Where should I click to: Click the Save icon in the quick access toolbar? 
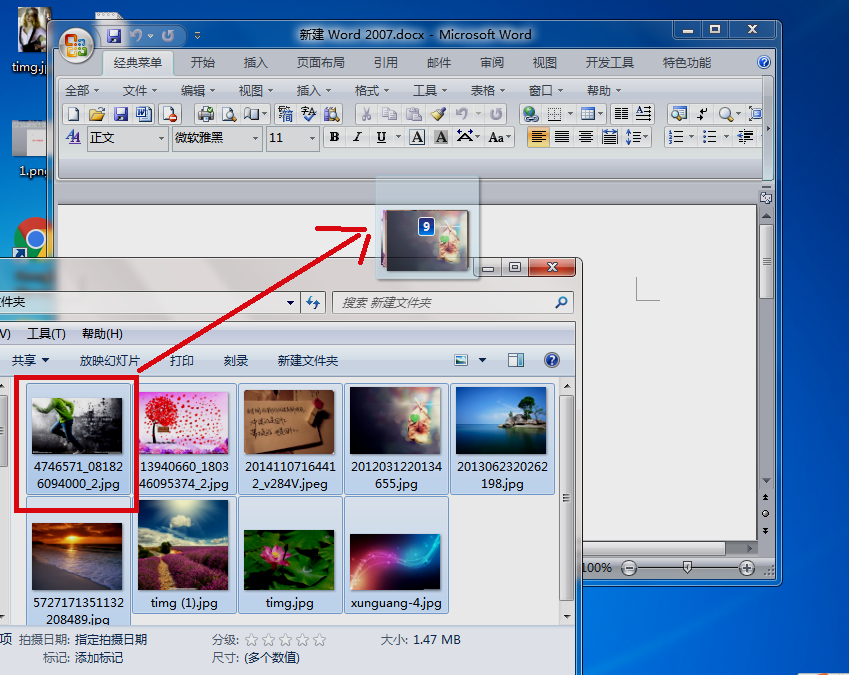[x=114, y=36]
